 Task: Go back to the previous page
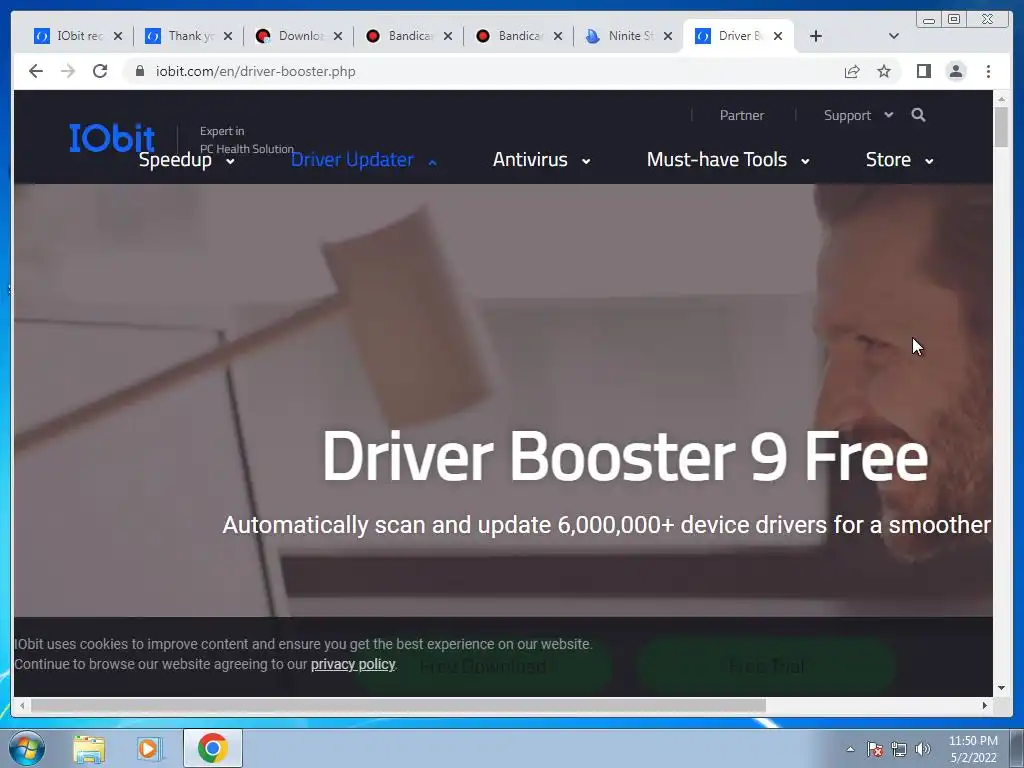pos(36,71)
